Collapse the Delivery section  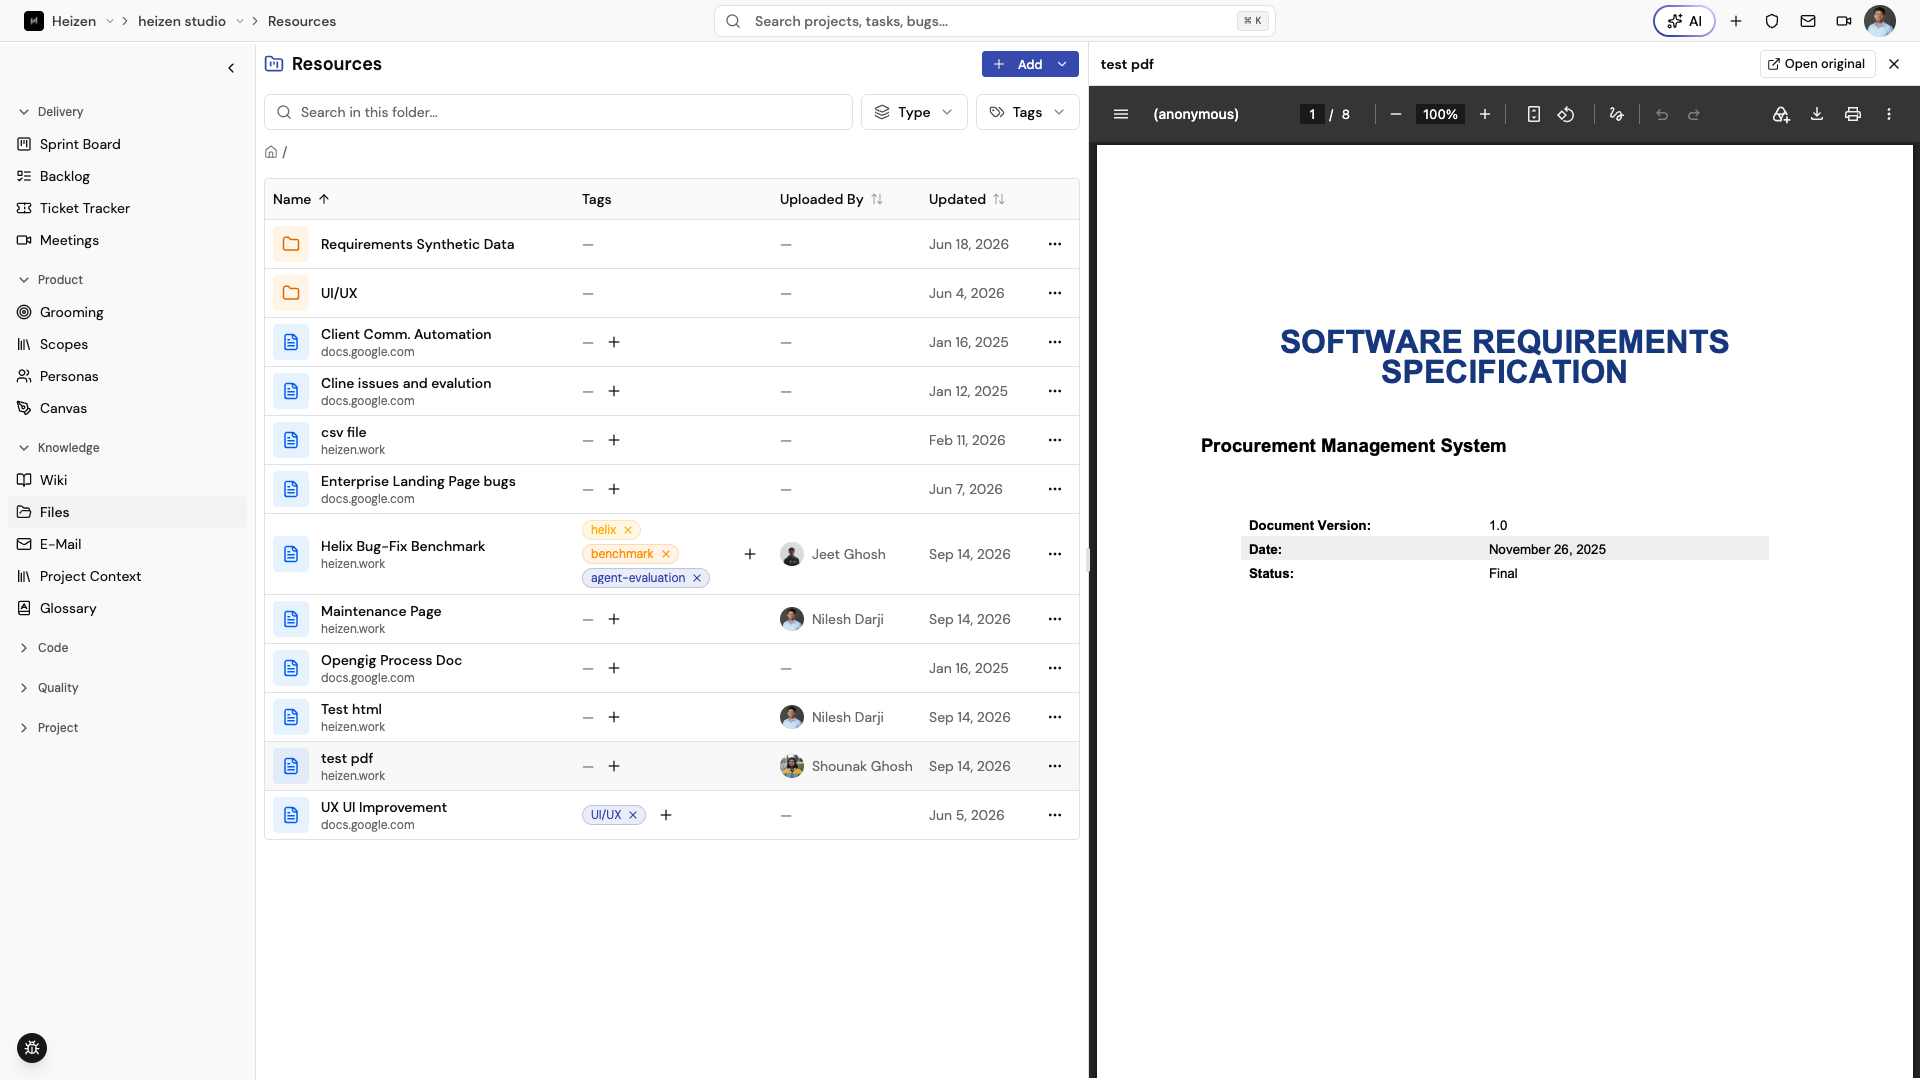[51, 112]
